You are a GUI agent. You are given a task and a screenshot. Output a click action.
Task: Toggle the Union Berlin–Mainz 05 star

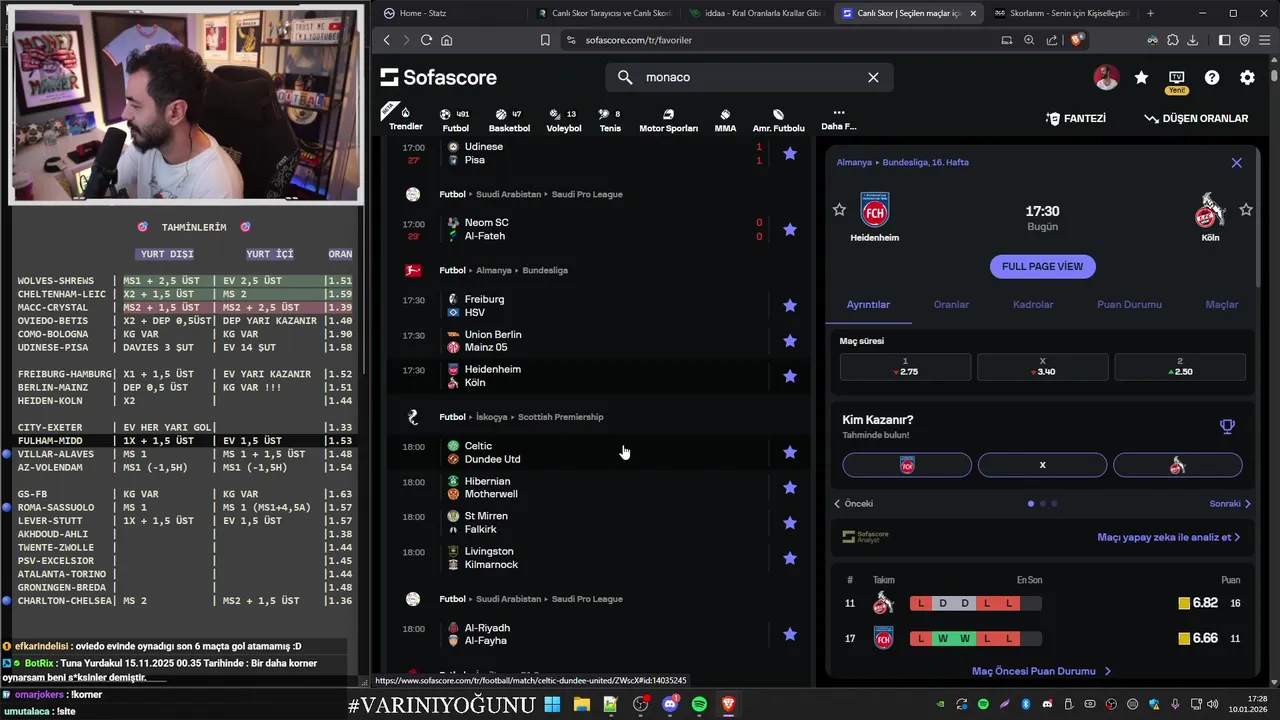coord(790,341)
